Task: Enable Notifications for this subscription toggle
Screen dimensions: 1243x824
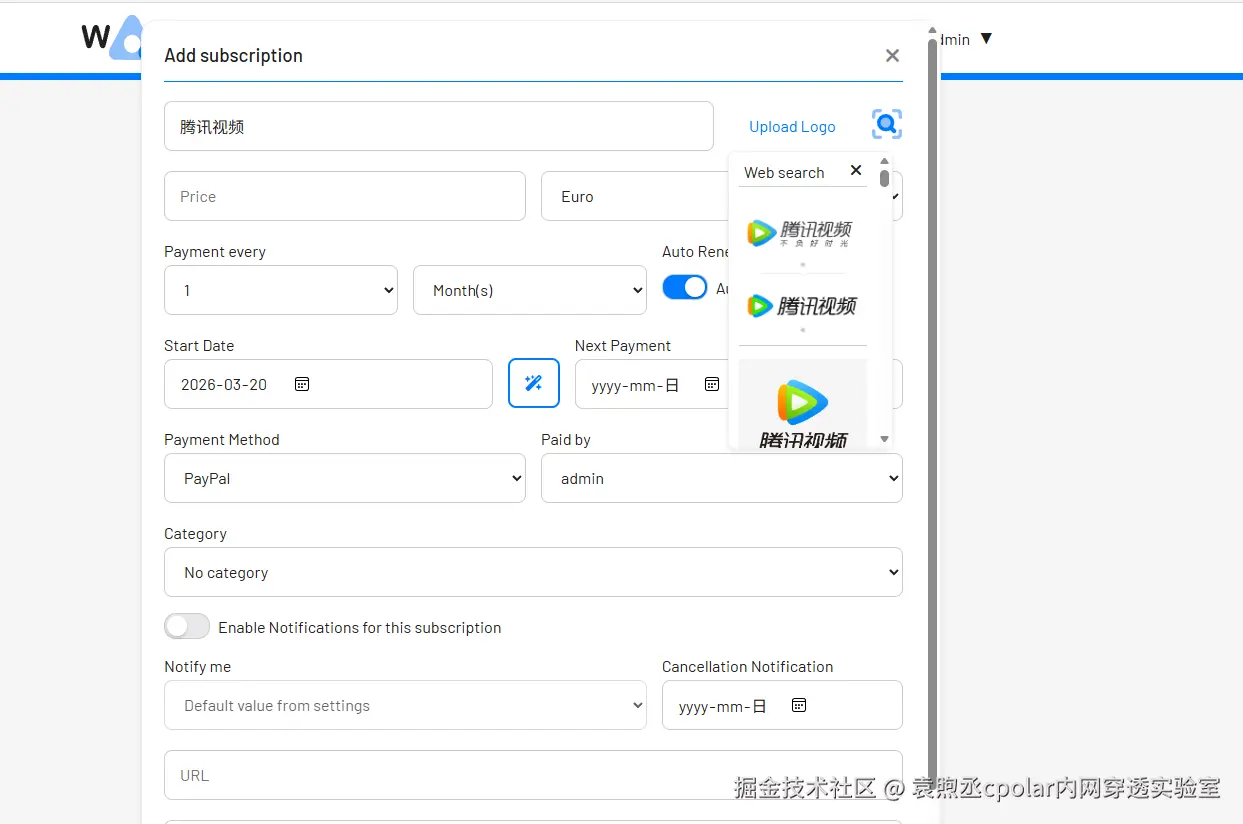Action: pos(187,626)
